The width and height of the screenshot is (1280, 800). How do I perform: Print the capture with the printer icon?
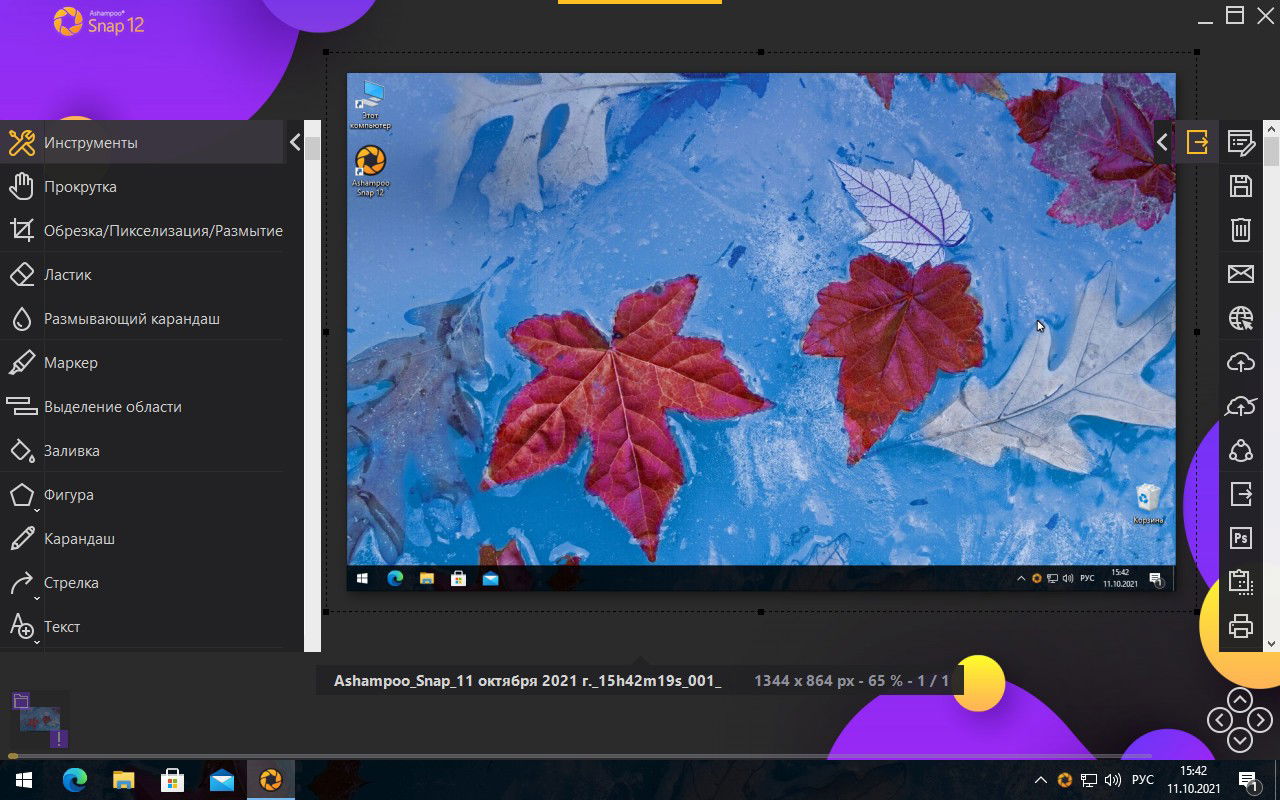(1241, 626)
